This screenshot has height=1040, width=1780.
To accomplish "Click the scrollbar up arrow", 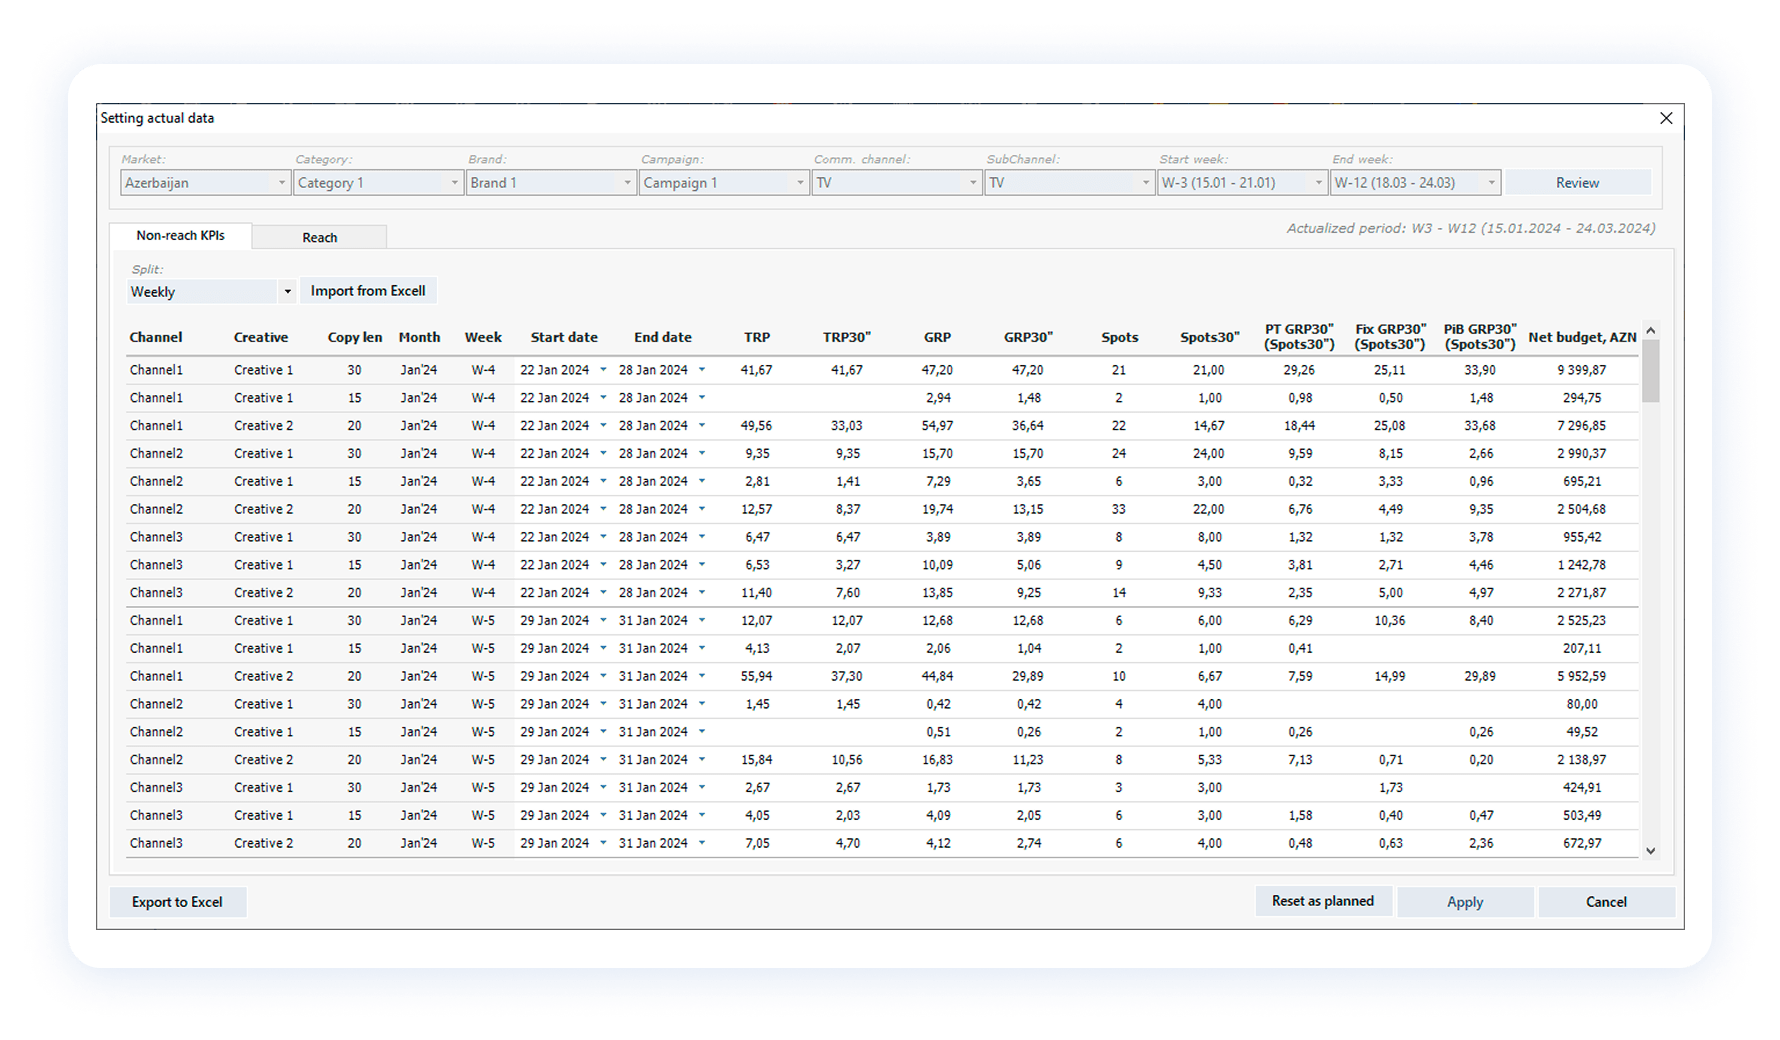I will tap(1651, 330).
